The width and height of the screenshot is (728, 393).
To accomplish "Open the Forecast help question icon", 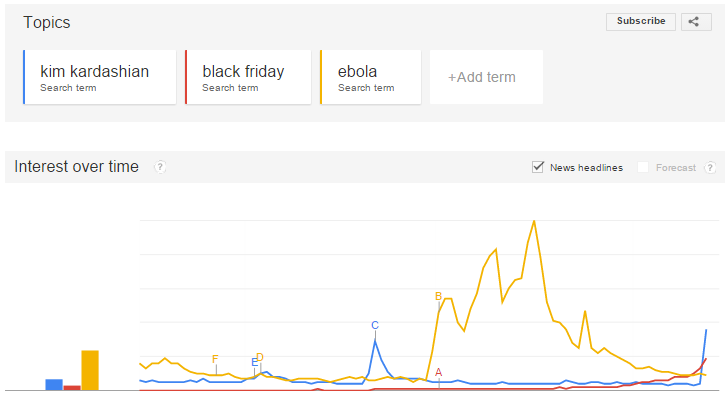I will click(710, 167).
